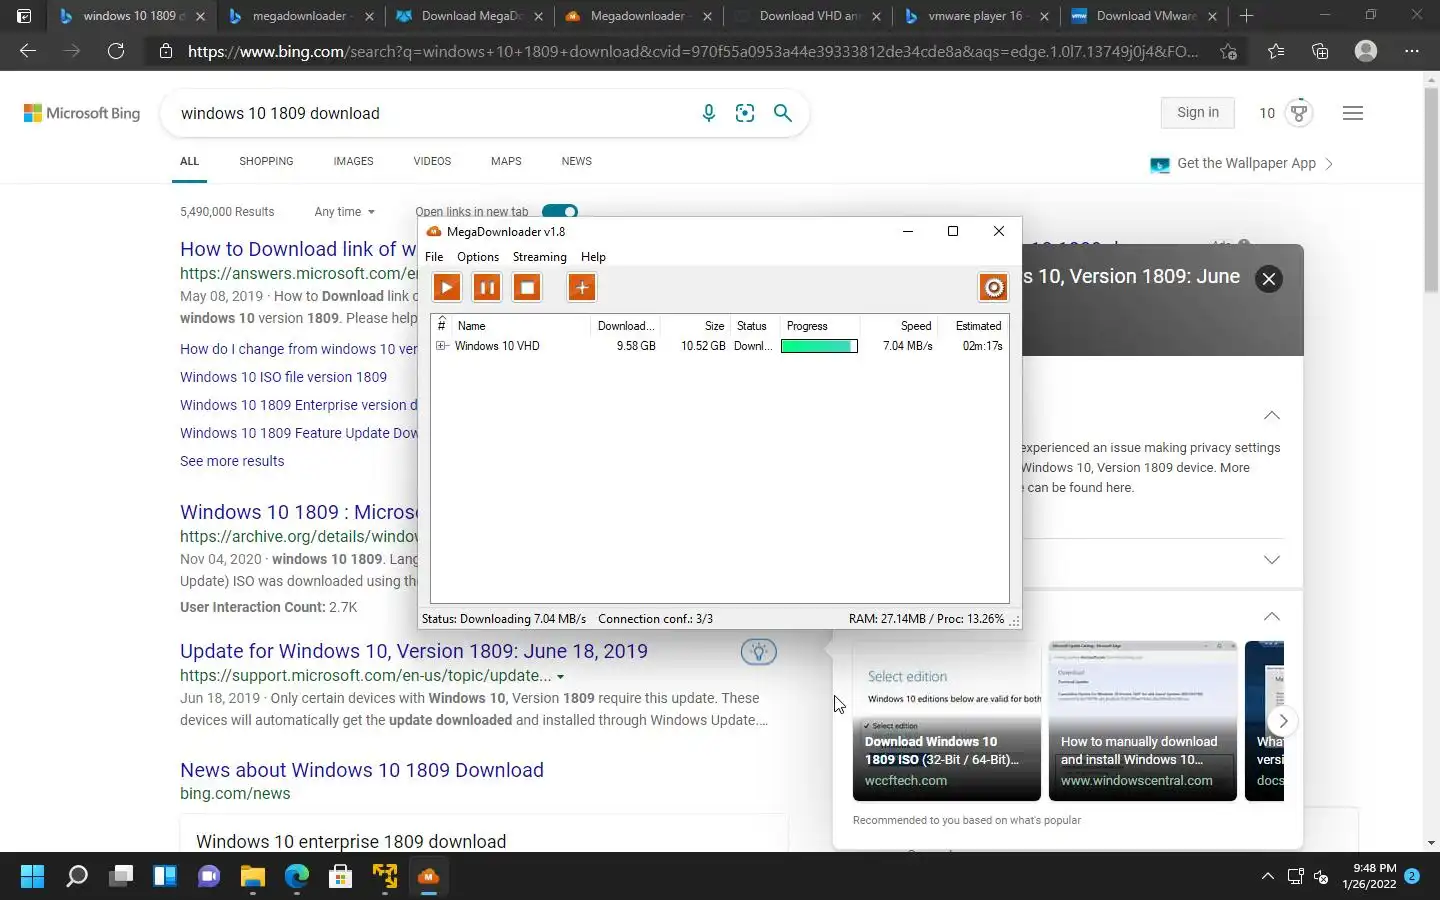Click the Windows 10 VHD progress bar
Screen dimensions: 1440x900
819,346
